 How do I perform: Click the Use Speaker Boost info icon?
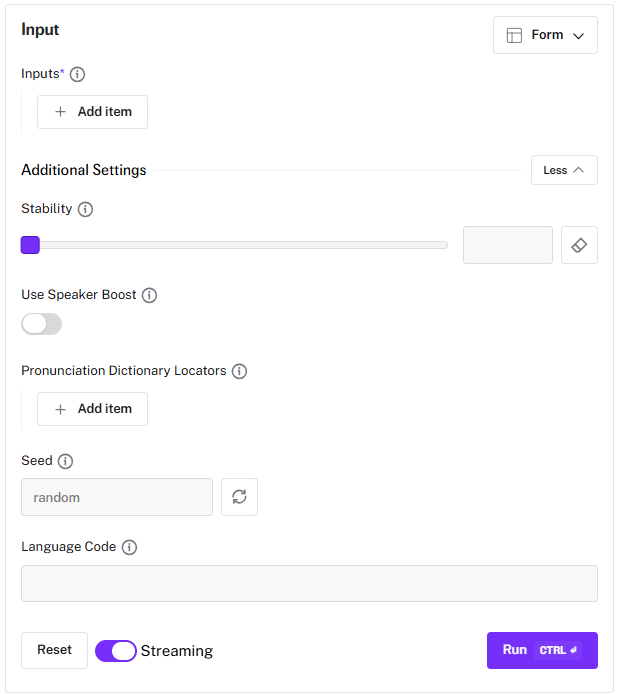click(x=149, y=295)
